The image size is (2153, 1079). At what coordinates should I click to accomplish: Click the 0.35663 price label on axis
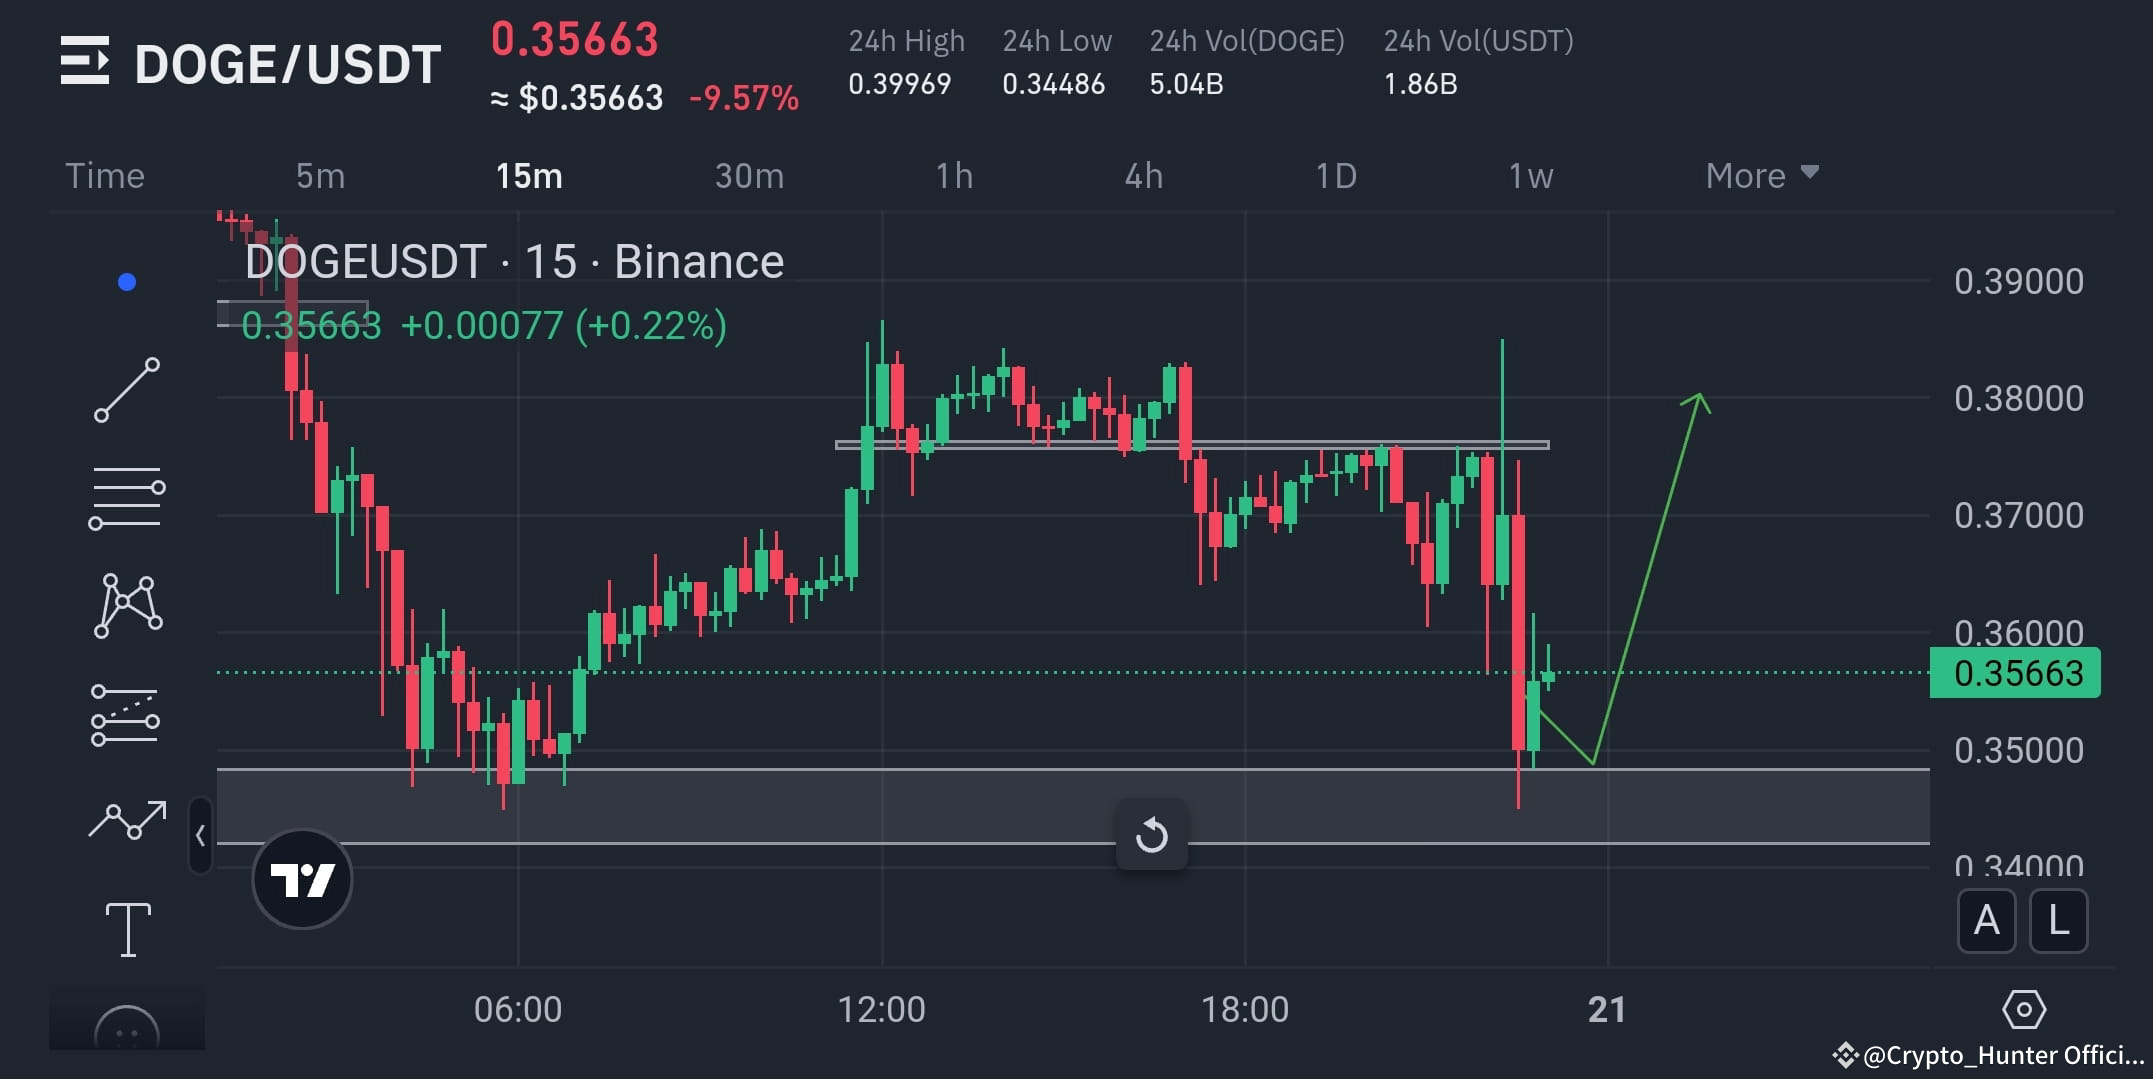2013,673
